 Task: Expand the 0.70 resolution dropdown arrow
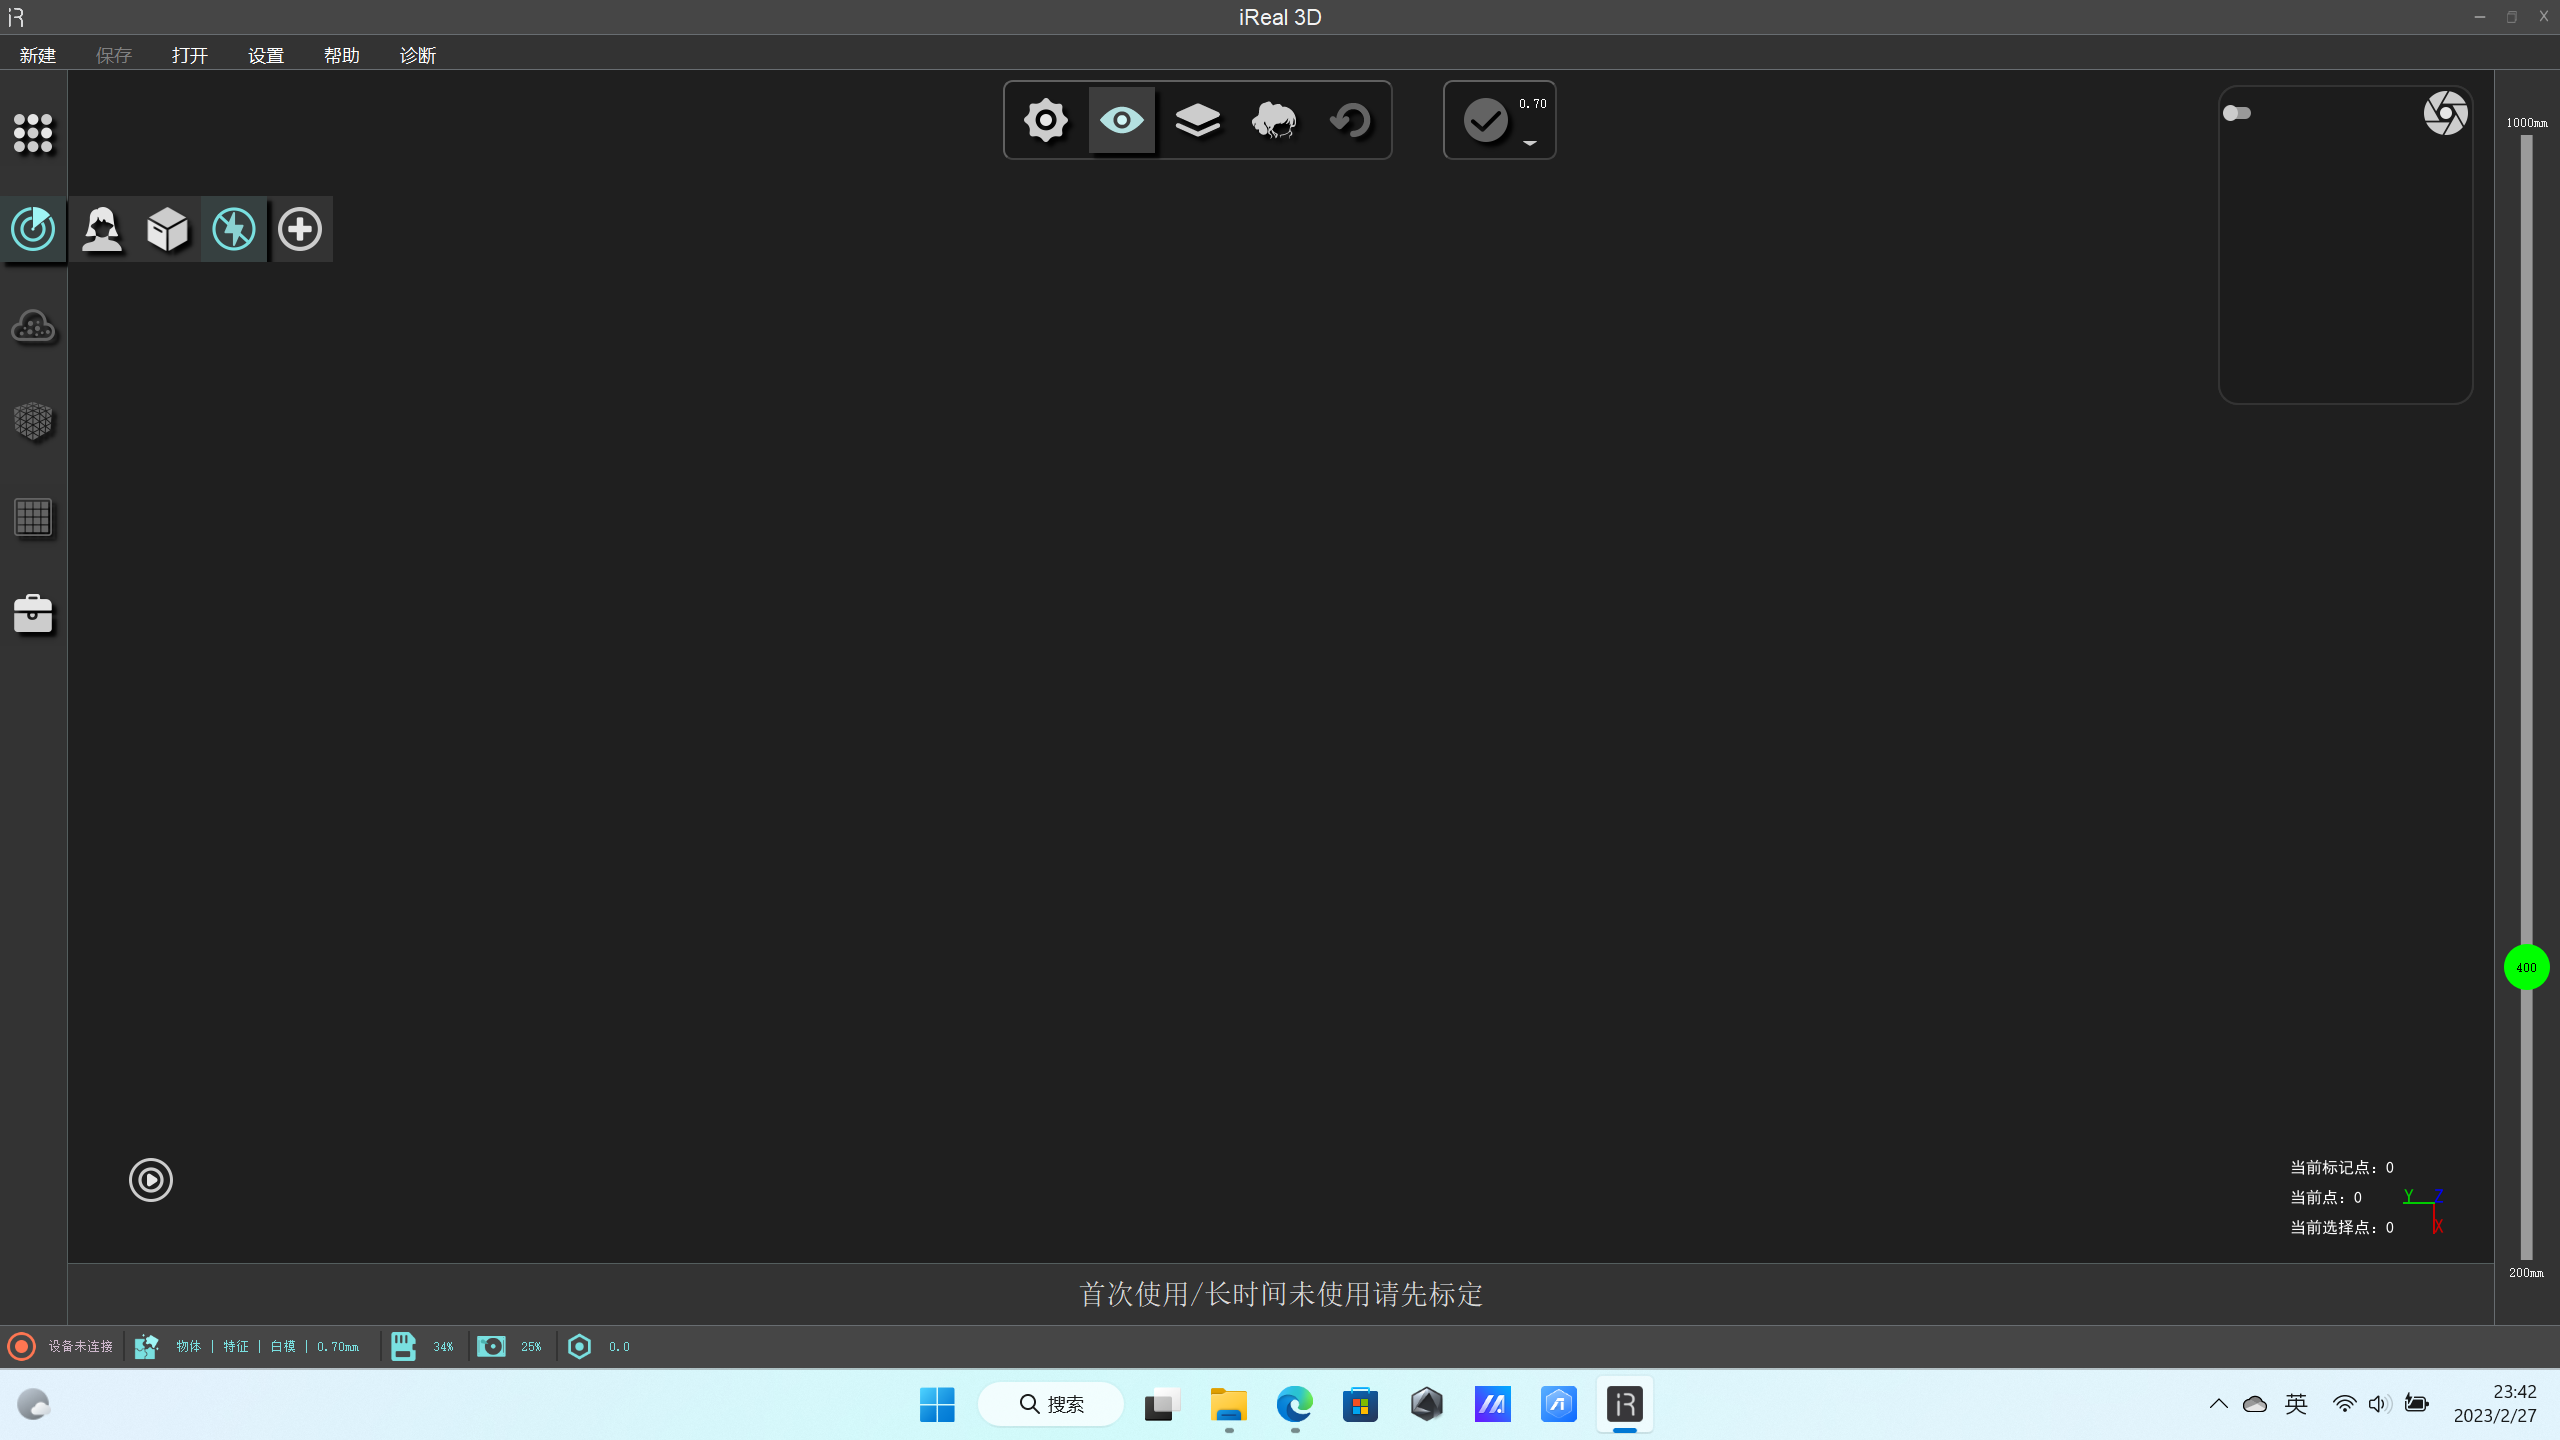coord(1530,143)
